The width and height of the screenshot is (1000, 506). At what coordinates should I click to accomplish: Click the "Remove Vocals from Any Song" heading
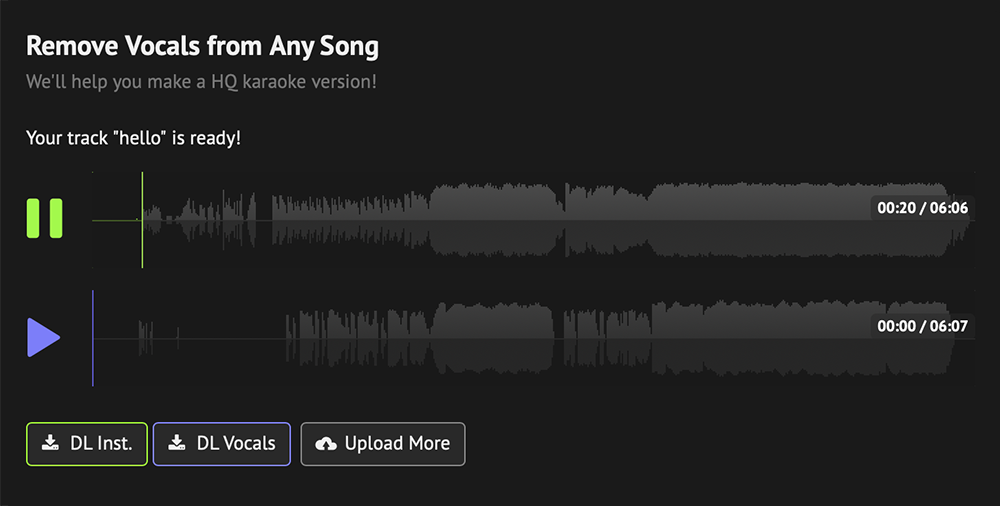click(202, 45)
